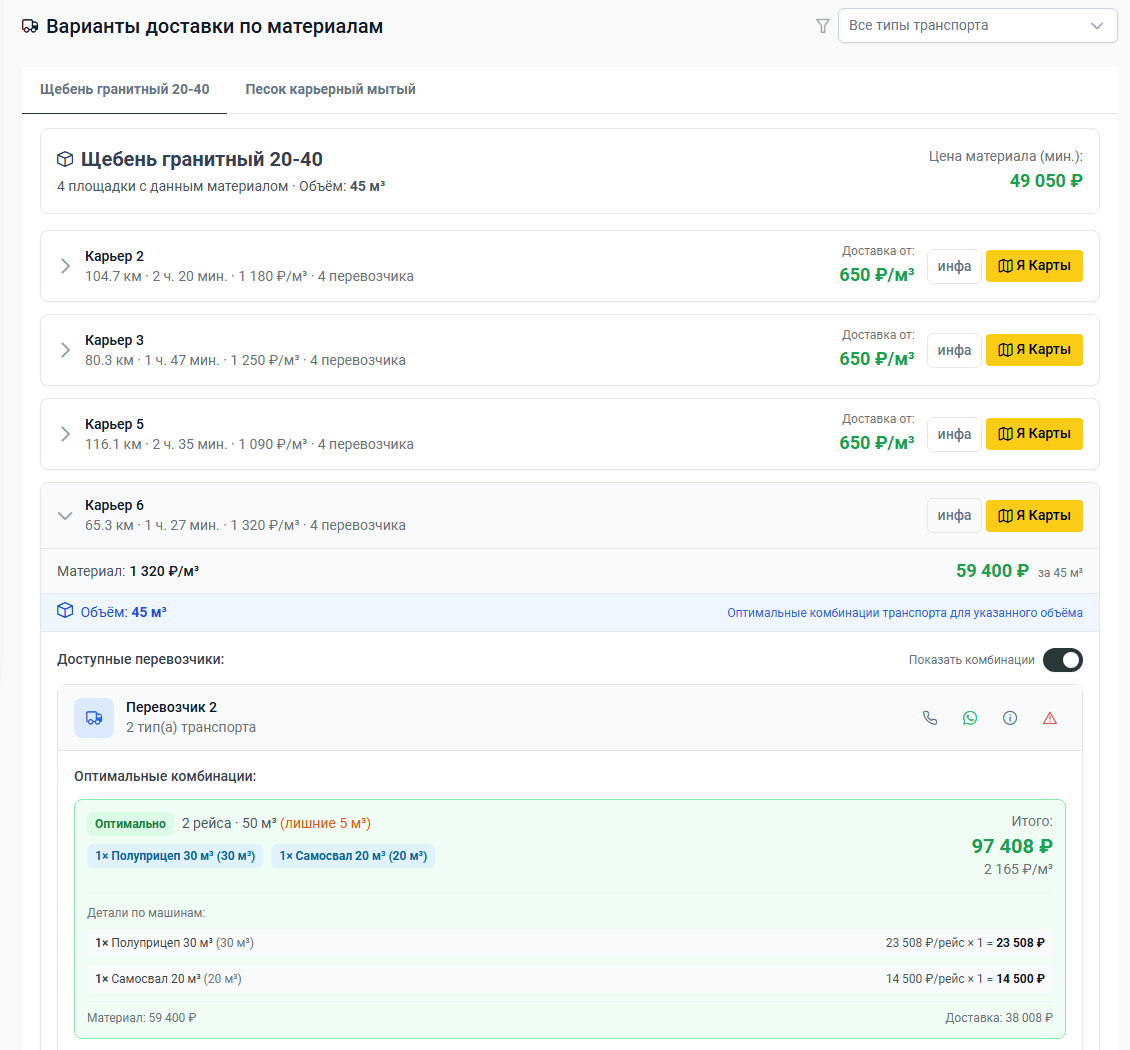The width and height of the screenshot is (1130, 1050).
Task: Click the 1× Самосвал 20 м³ chip
Action: click(353, 856)
